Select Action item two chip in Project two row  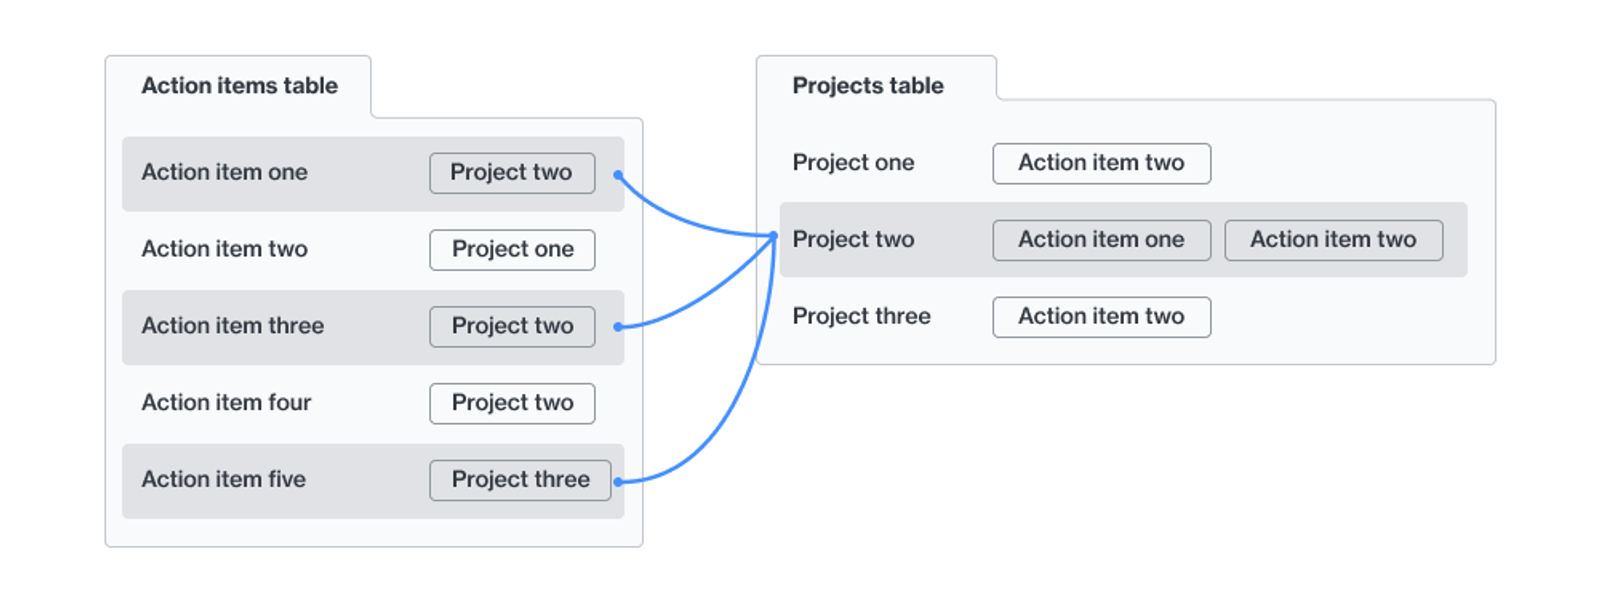1333,240
